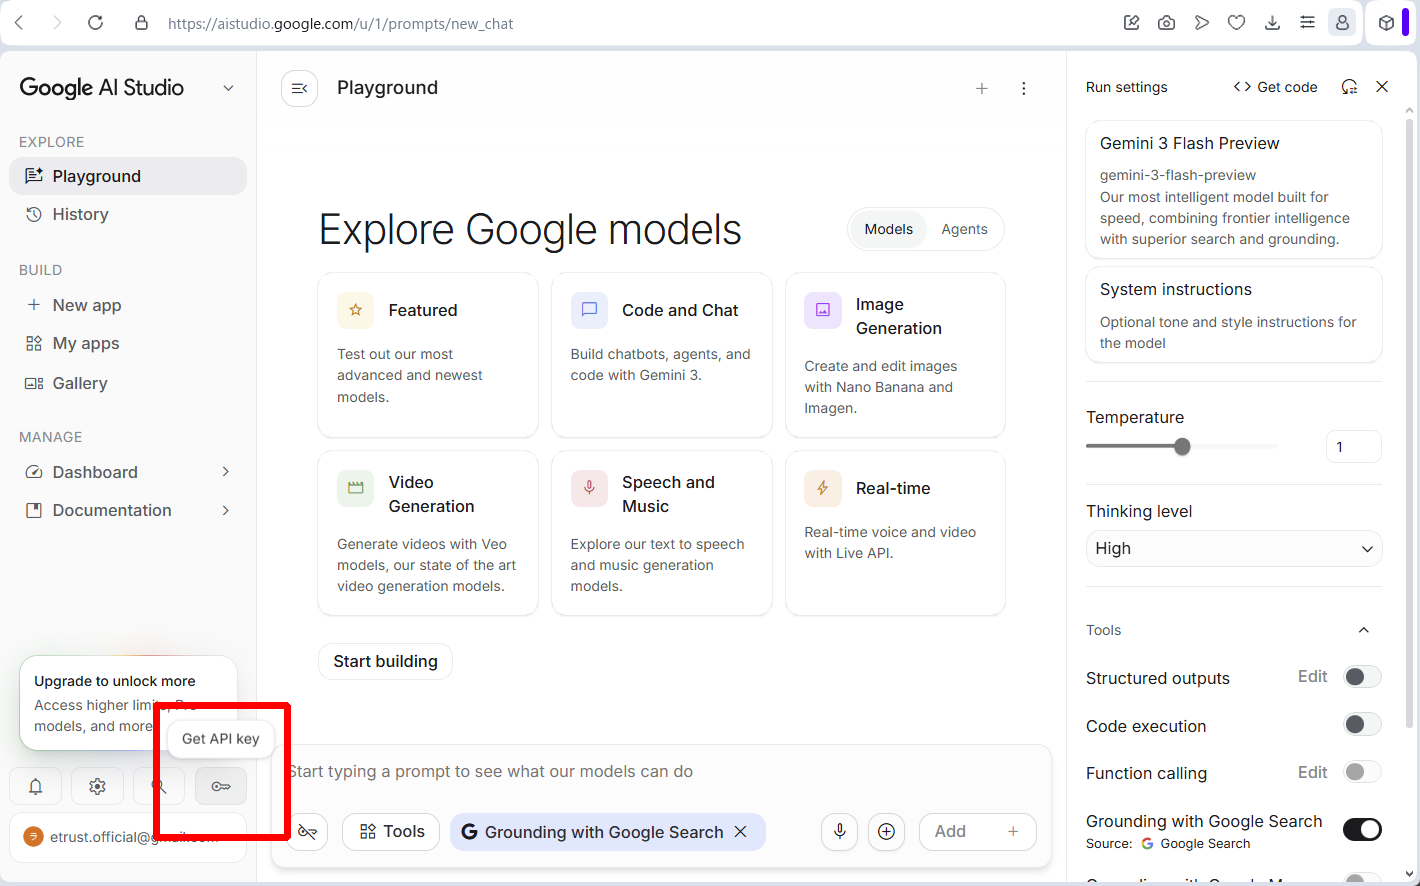This screenshot has width=1420, height=886.
Task: Switch to the Agents tab
Action: tap(964, 229)
